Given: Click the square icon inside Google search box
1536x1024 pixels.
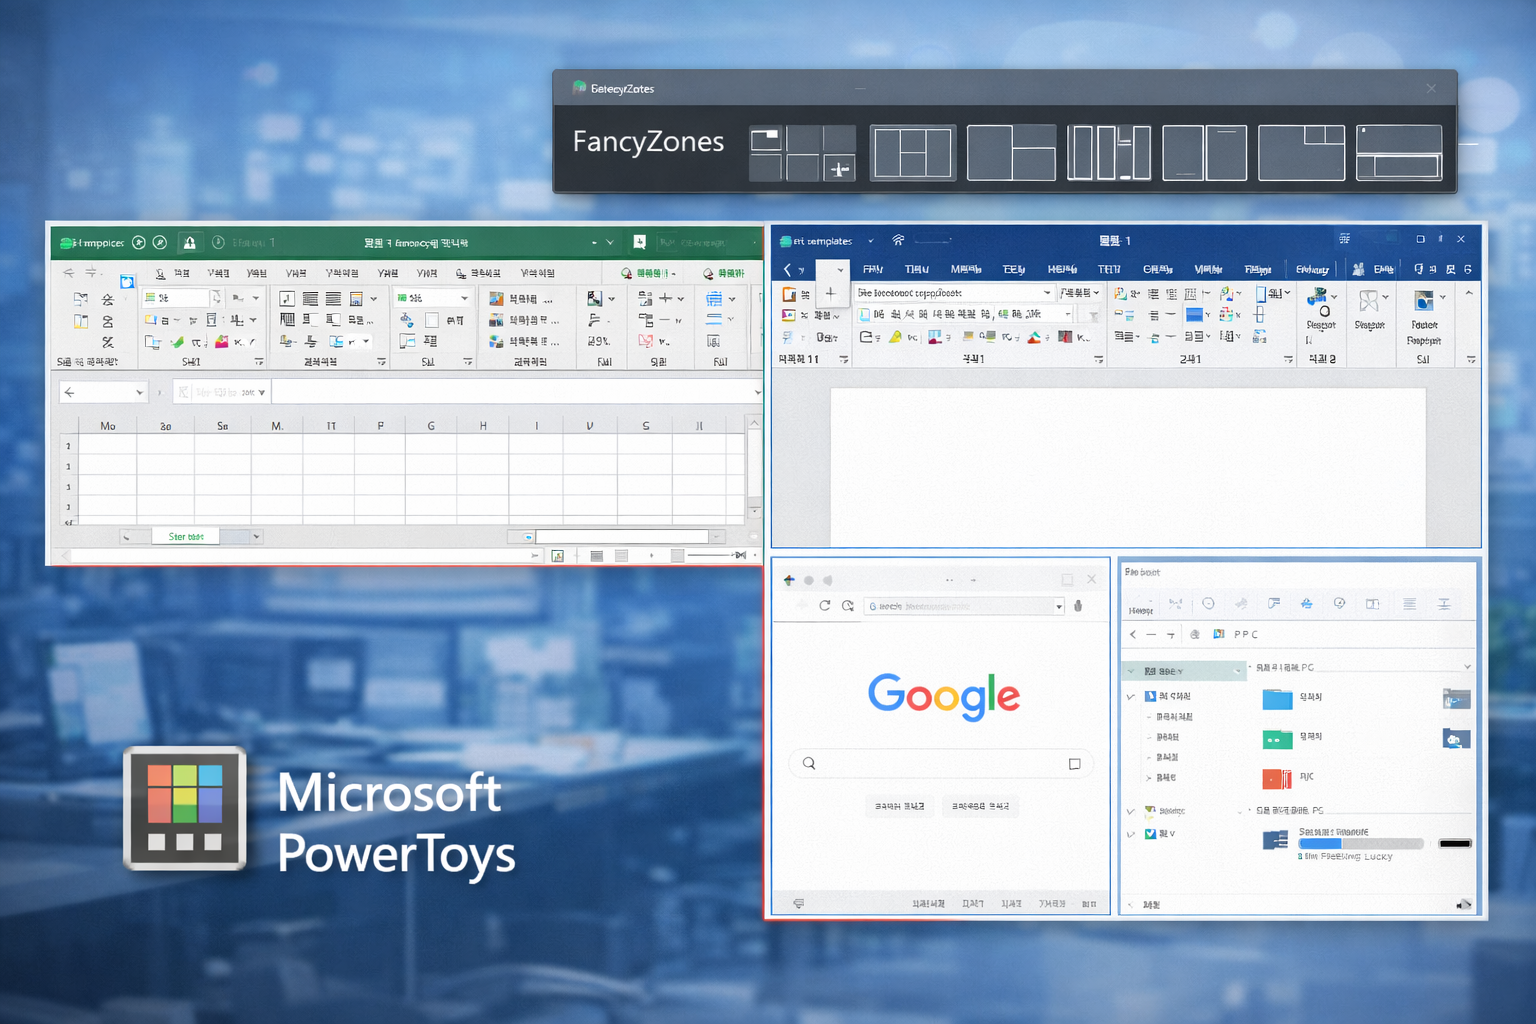Looking at the screenshot, I should [1074, 764].
